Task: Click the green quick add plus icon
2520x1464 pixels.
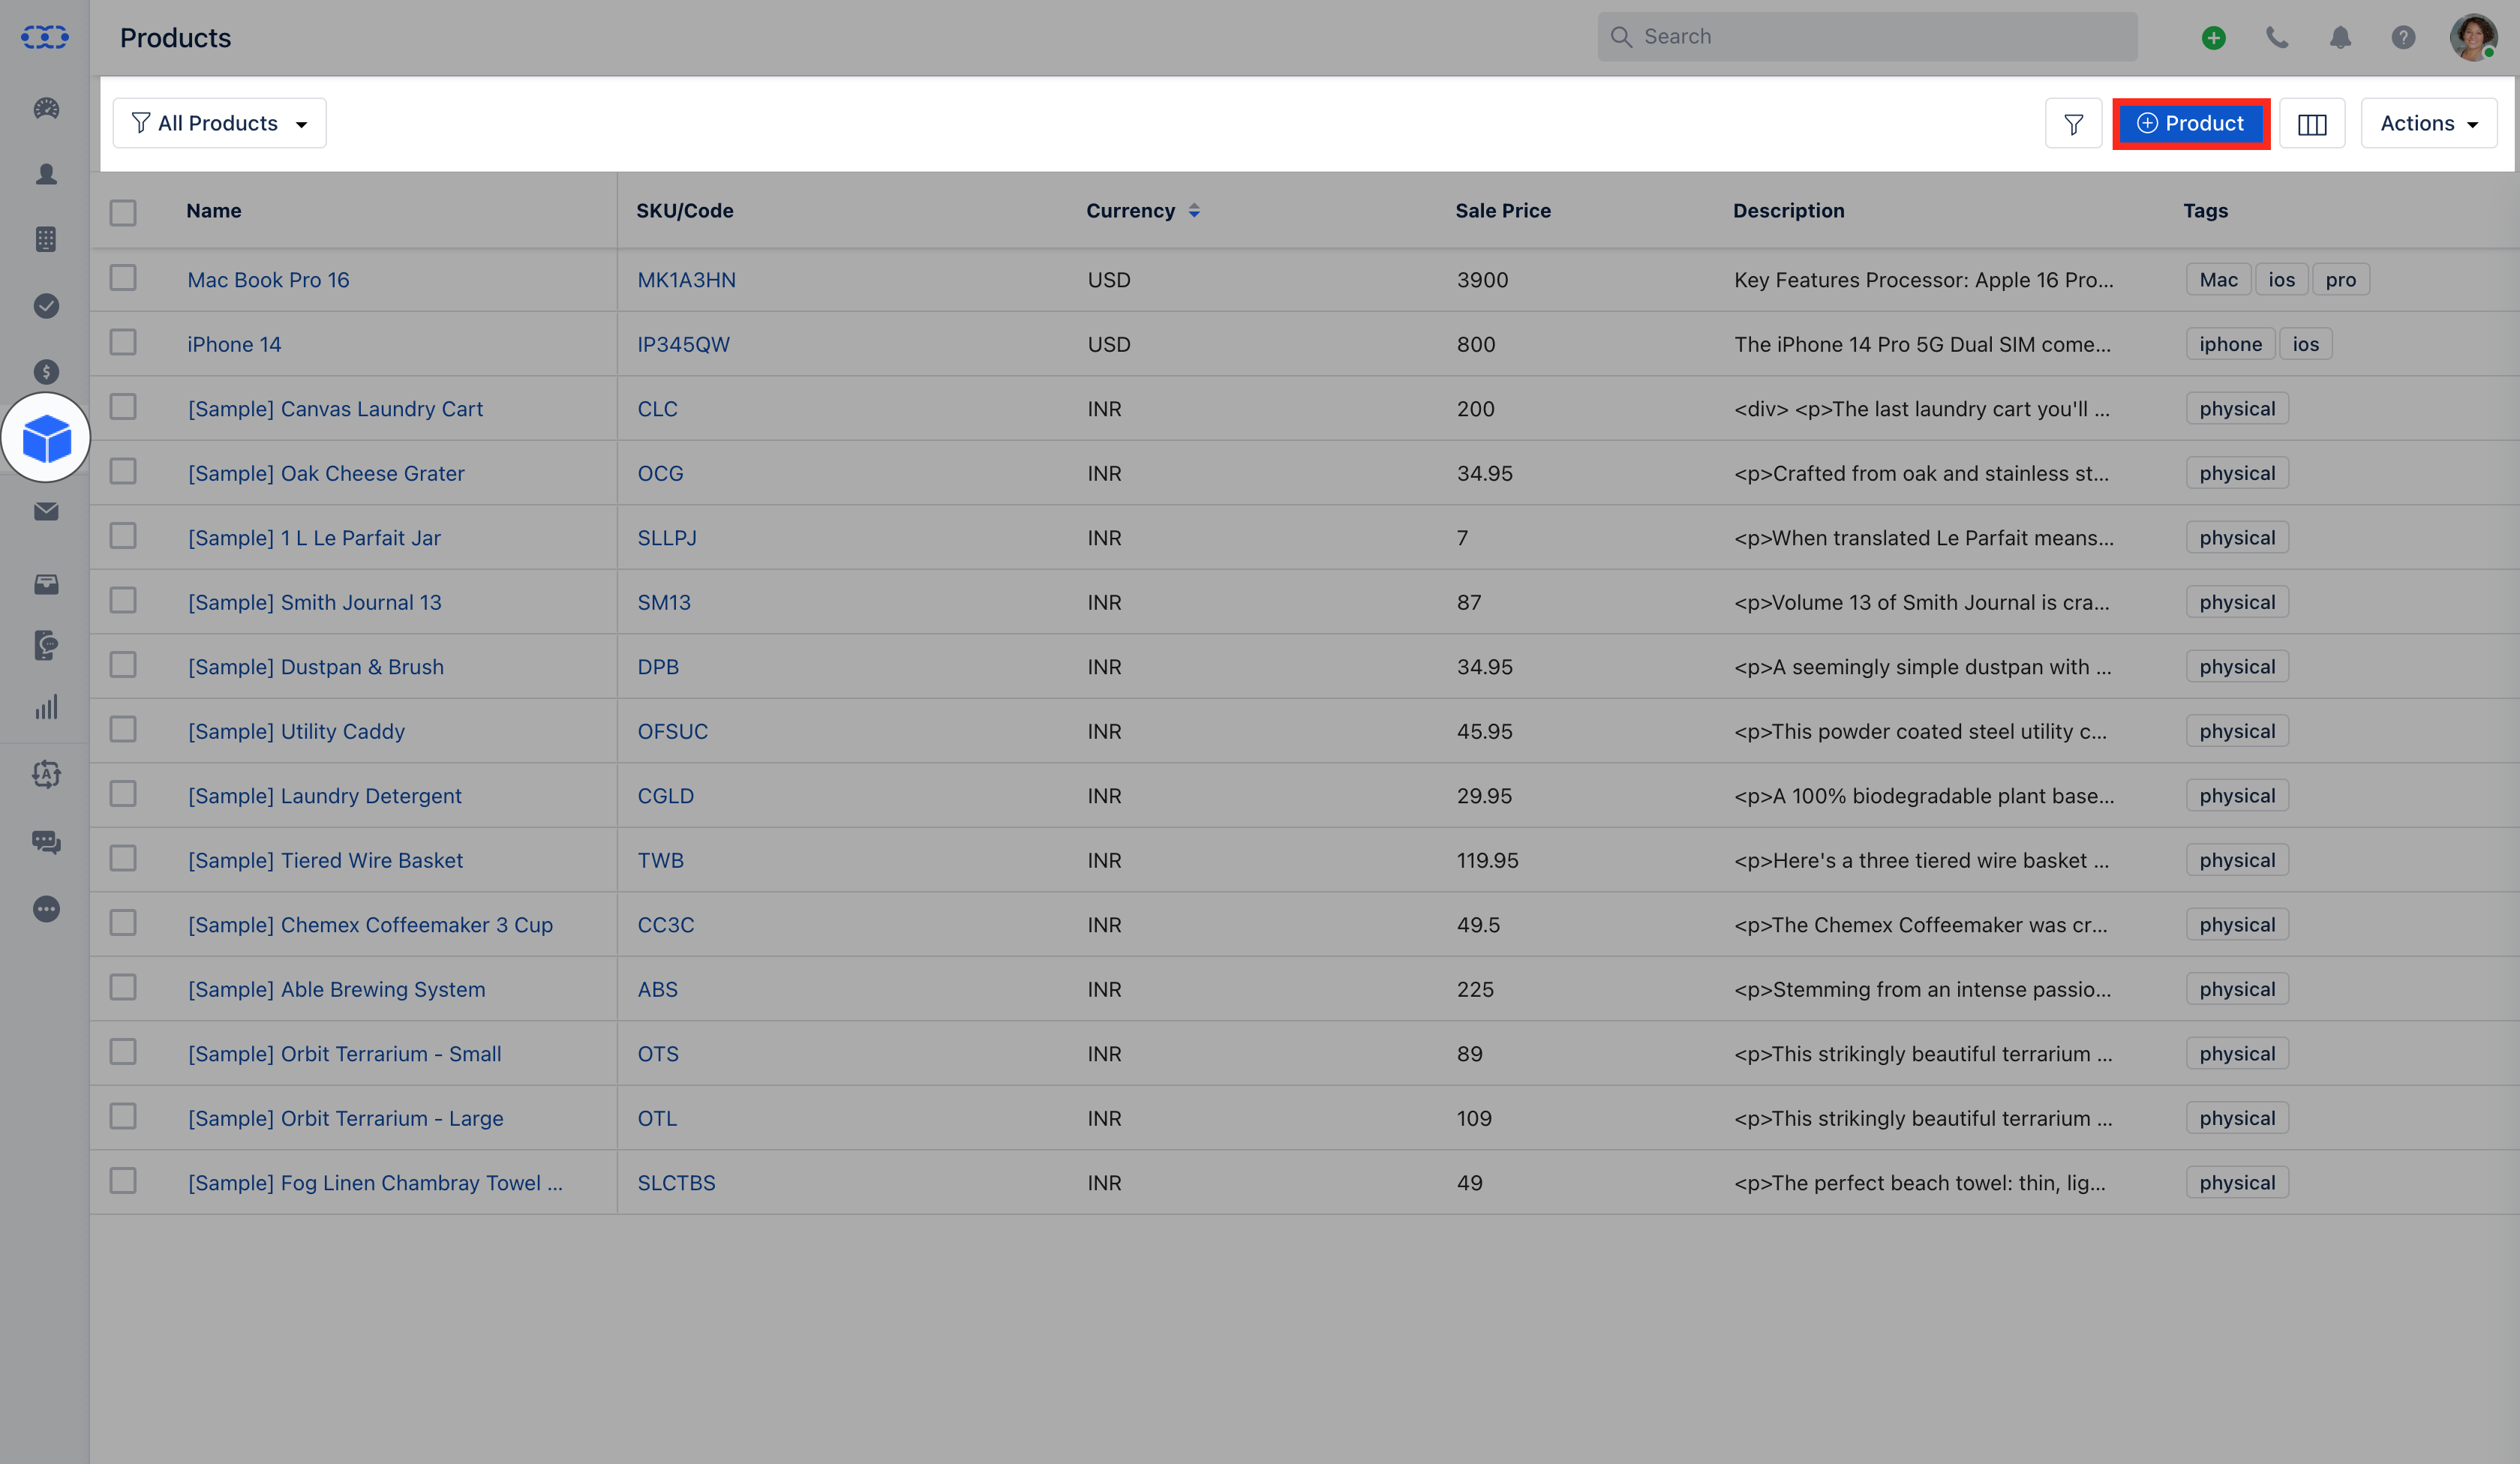Action: click(x=2213, y=38)
